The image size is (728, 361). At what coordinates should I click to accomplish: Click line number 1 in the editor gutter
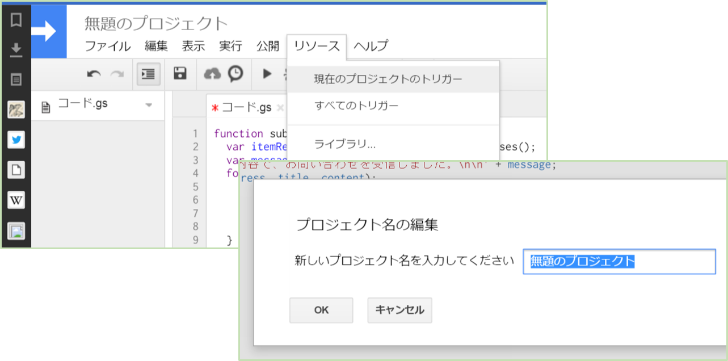(195, 134)
